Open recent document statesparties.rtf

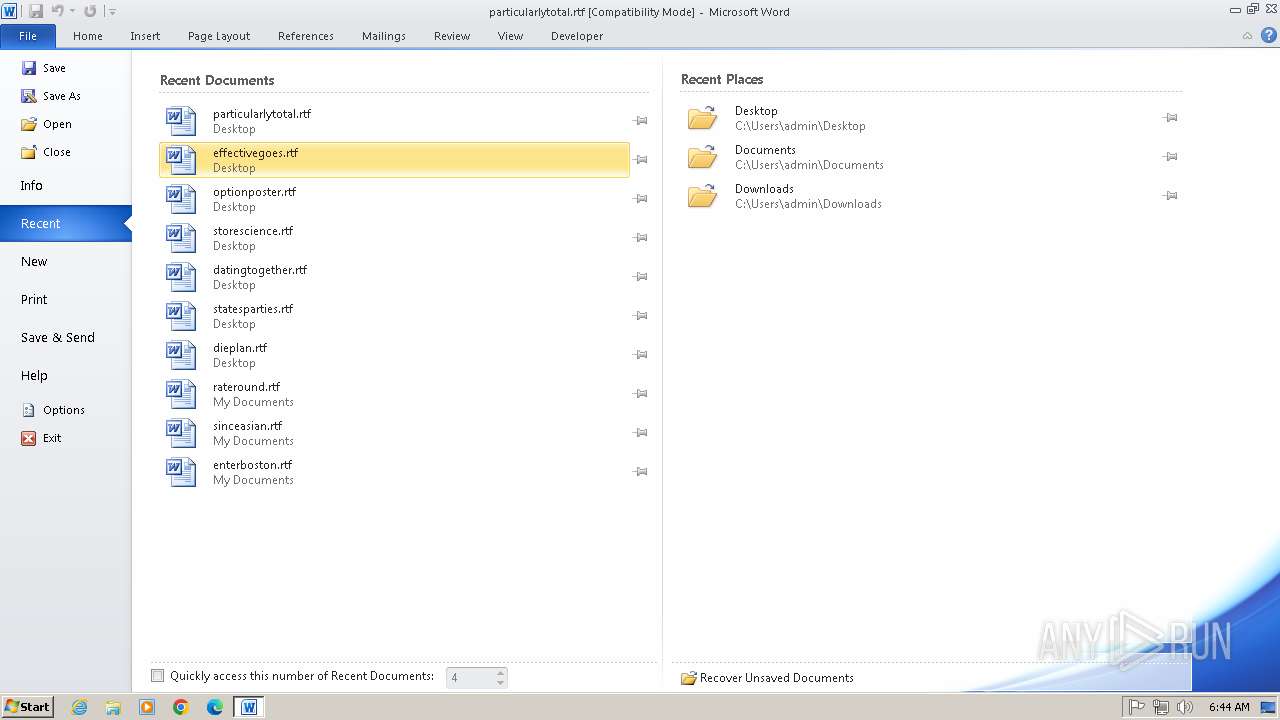(x=394, y=316)
